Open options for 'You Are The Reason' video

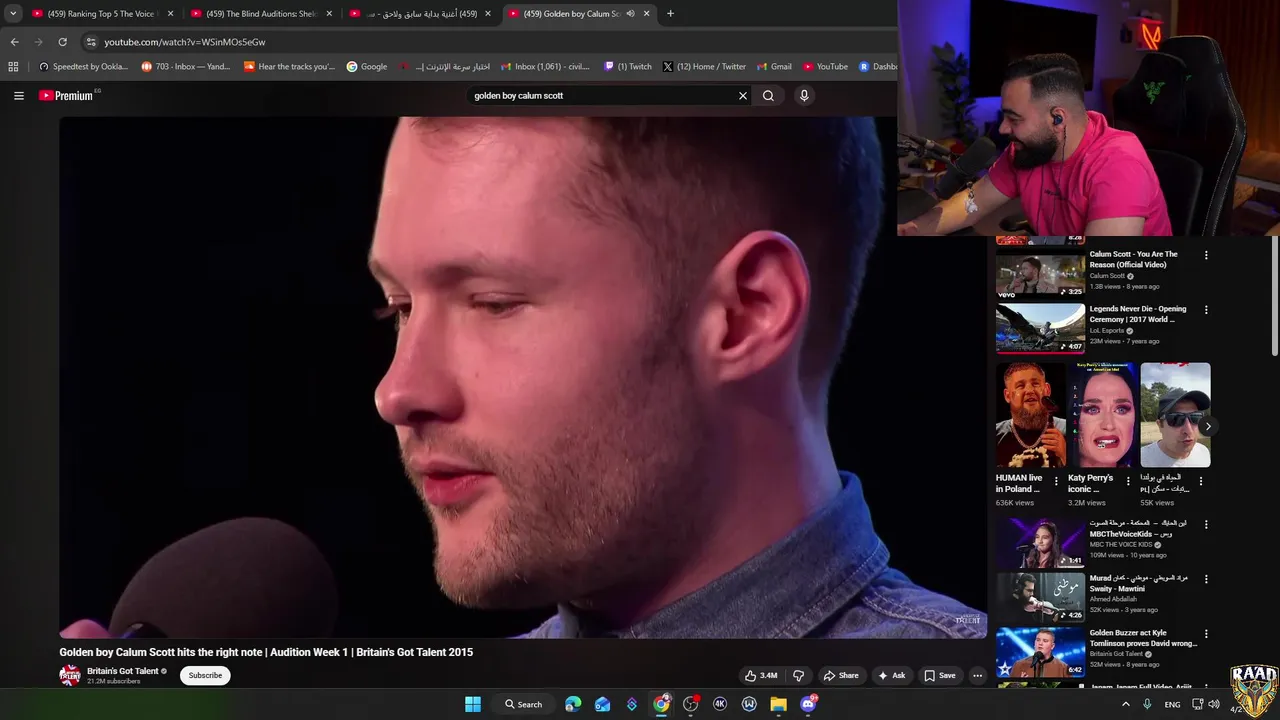tap(1206, 255)
